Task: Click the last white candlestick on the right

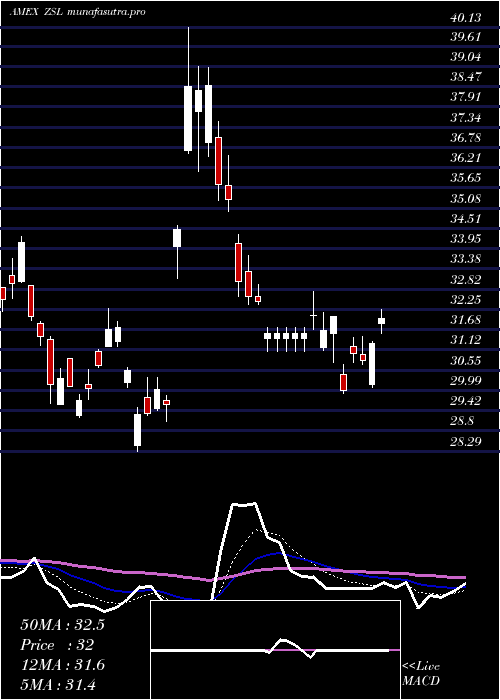Action: click(381, 321)
